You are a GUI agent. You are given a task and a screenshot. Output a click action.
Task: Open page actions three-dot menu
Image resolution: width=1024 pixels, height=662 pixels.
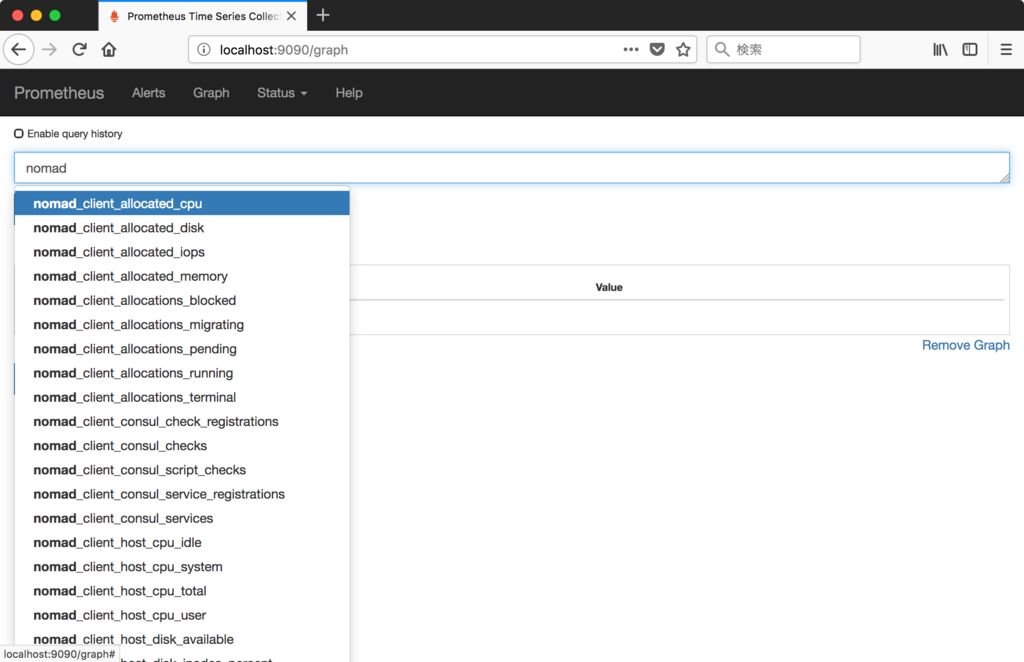click(630, 50)
